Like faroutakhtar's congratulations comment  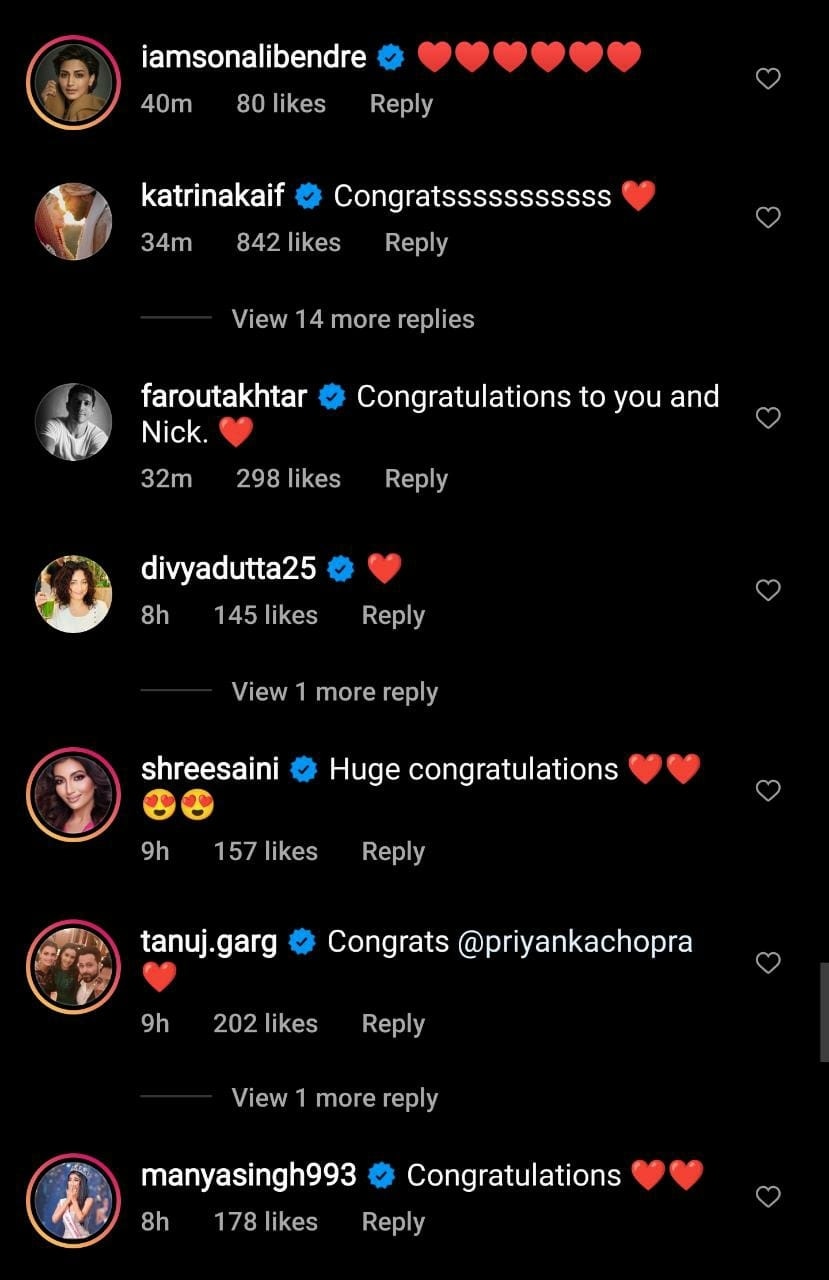pos(767,418)
